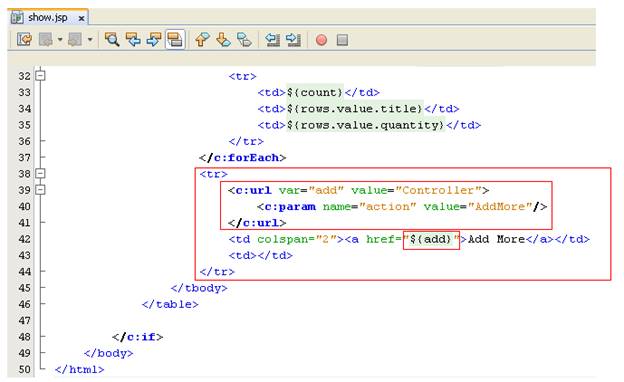Click the Add More anchor text
Viewport: 624px width, 382px height.
pyautogui.click(x=497, y=239)
